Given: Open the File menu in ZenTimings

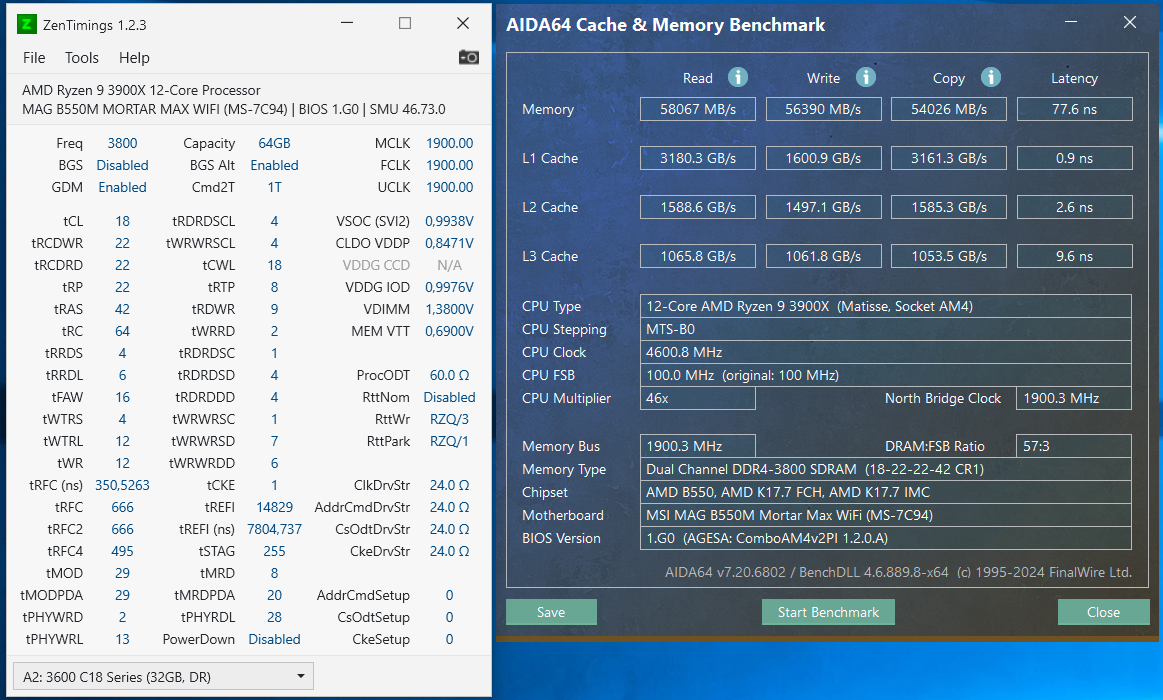Looking at the screenshot, I should [34, 58].
